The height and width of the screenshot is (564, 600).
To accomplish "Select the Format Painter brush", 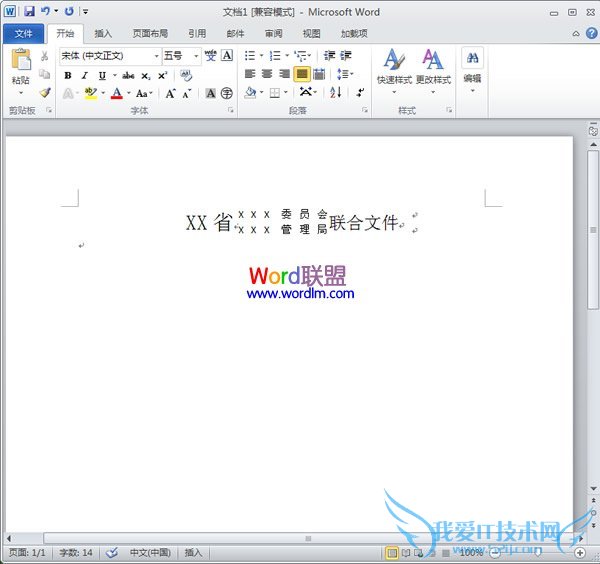I will pos(45,92).
